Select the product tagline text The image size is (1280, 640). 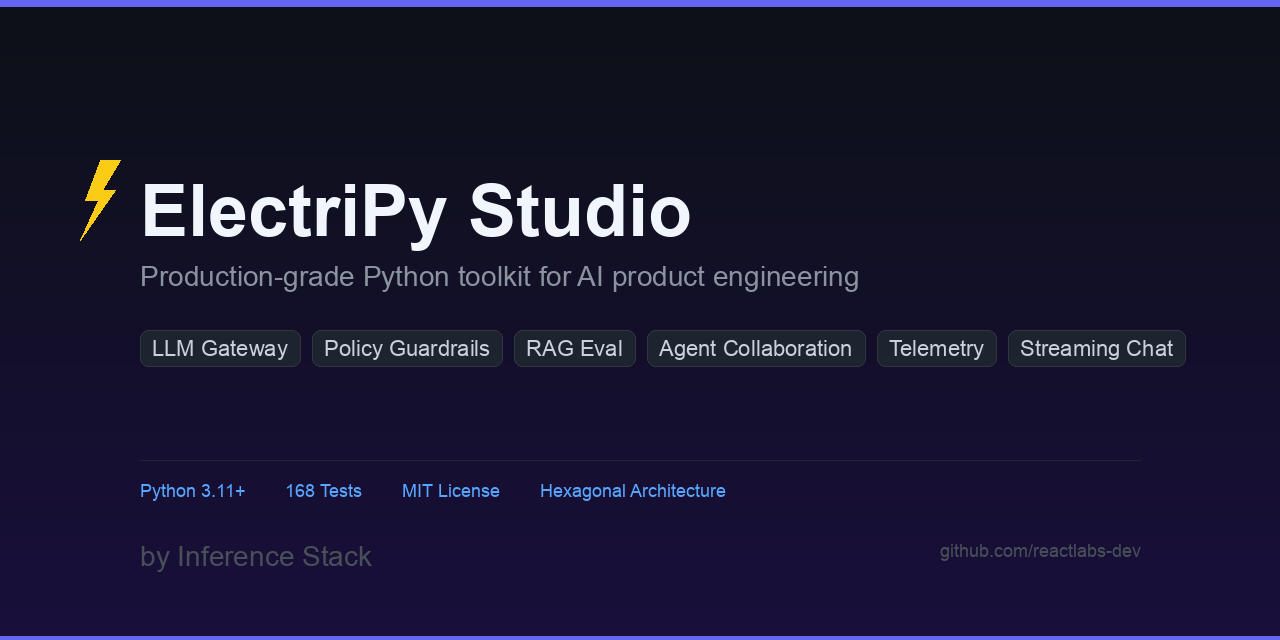(x=499, y=276)
